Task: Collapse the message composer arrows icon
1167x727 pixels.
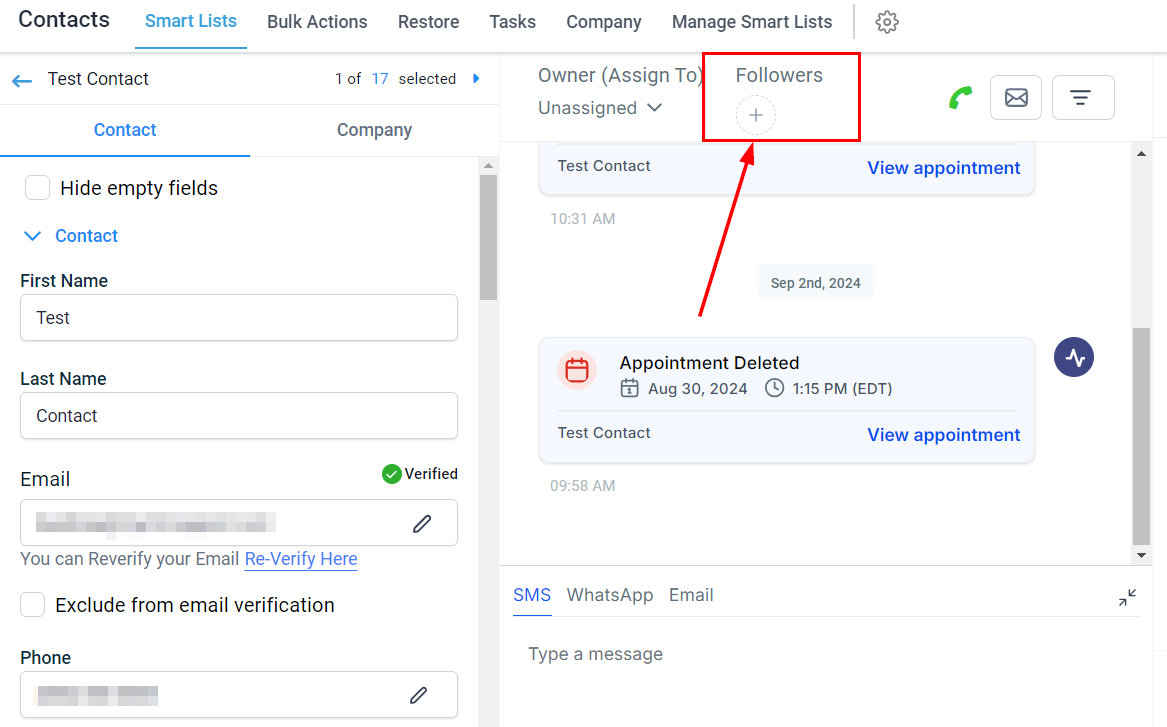Action: (1127, 598)
